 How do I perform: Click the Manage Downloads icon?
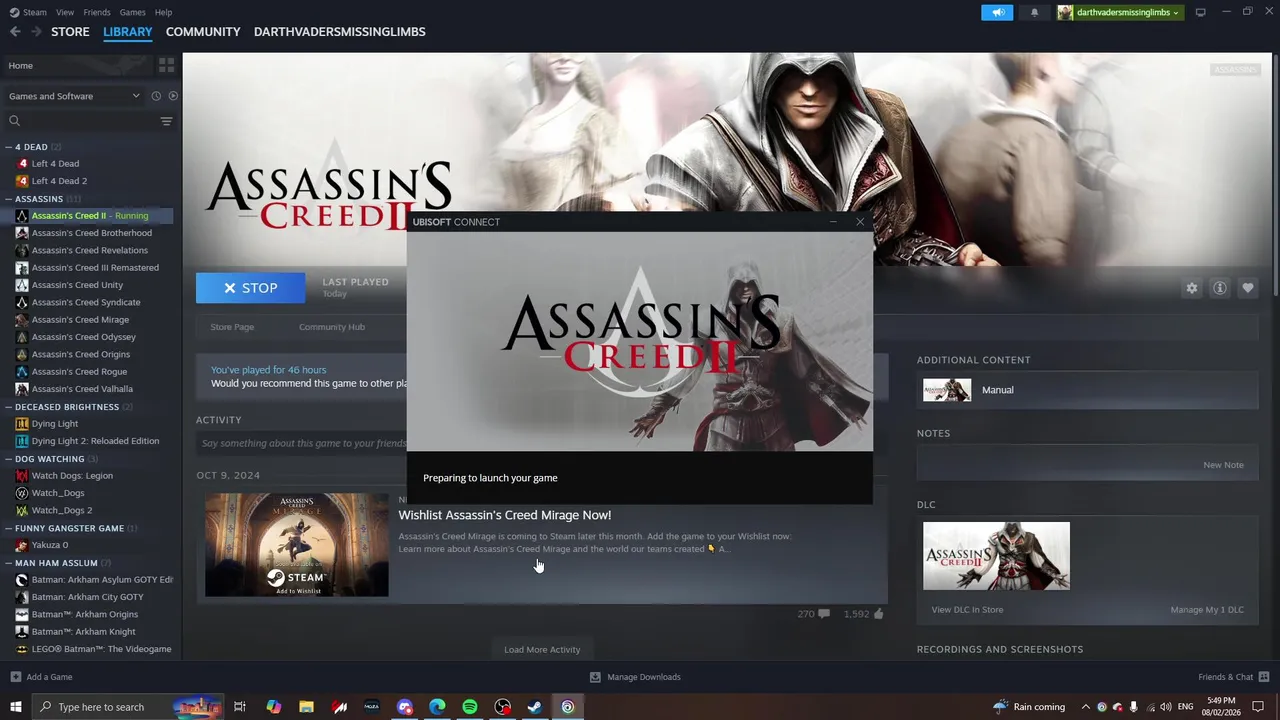pyautogui.click(x=595, y=677)
